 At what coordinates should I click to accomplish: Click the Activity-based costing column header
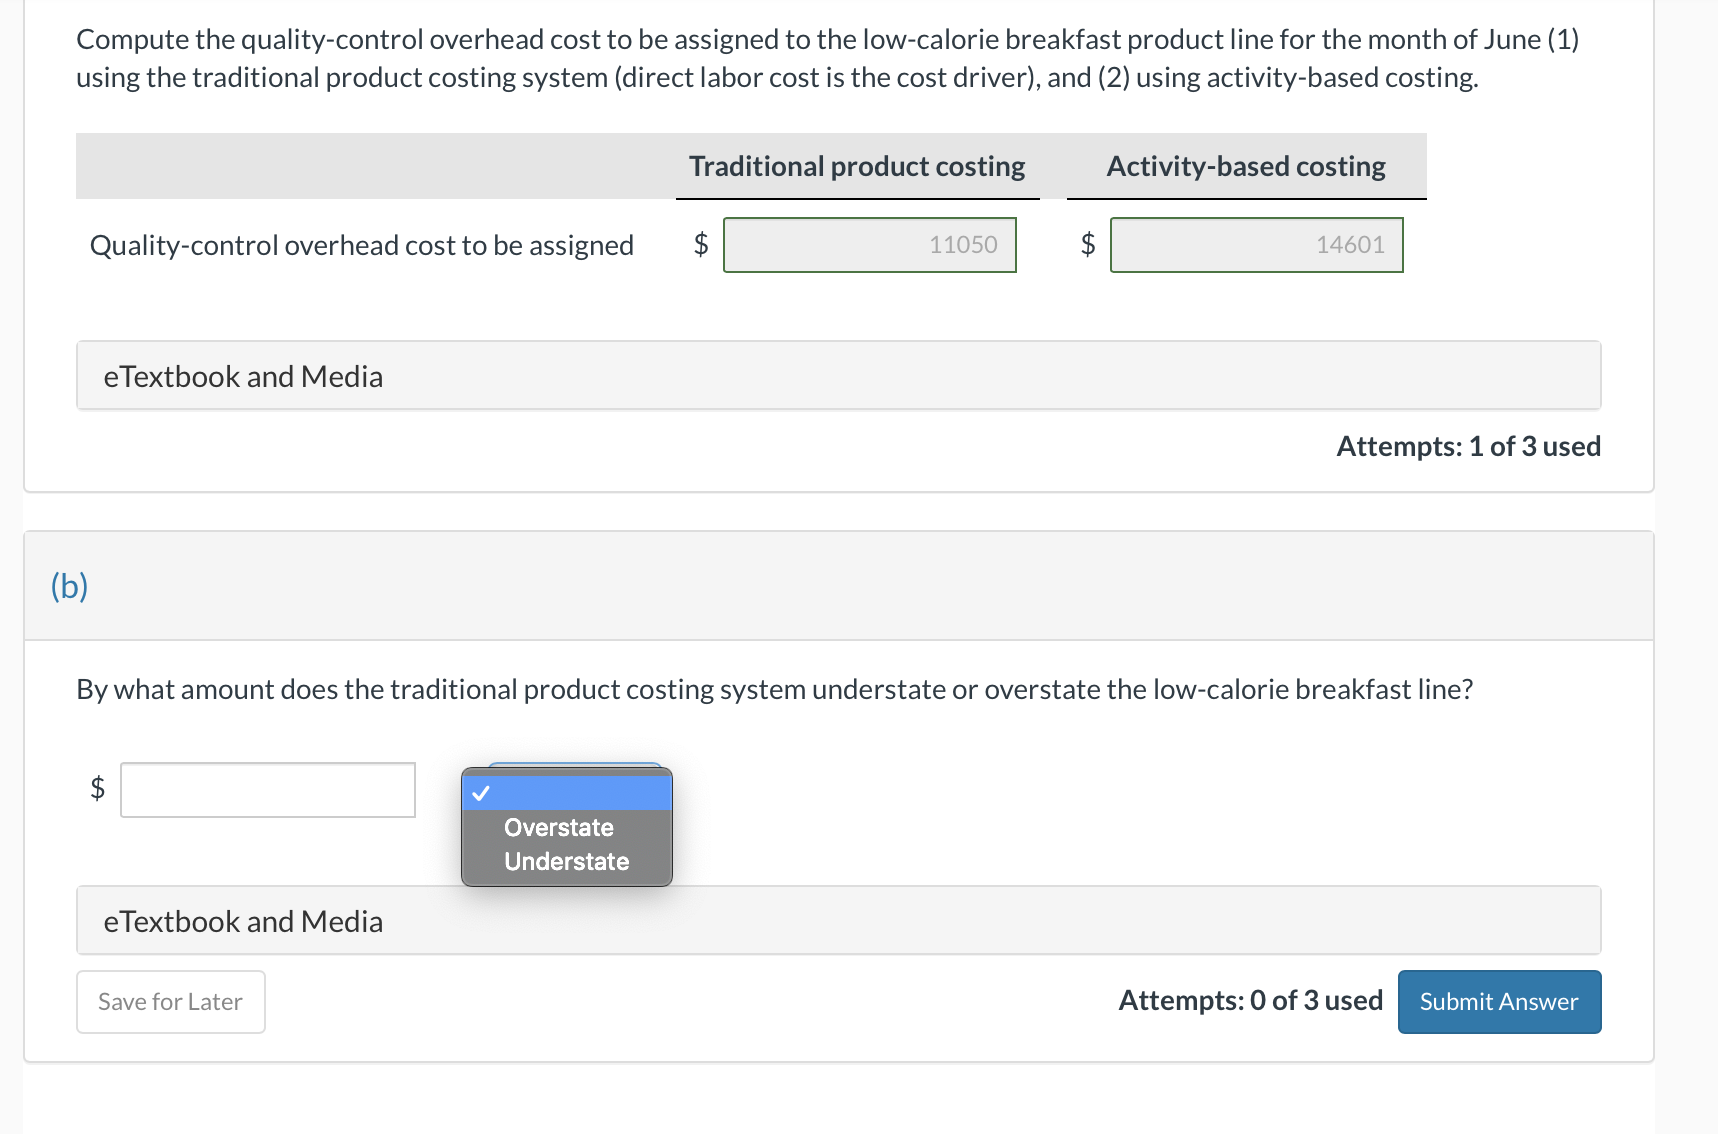point(1245,166)
